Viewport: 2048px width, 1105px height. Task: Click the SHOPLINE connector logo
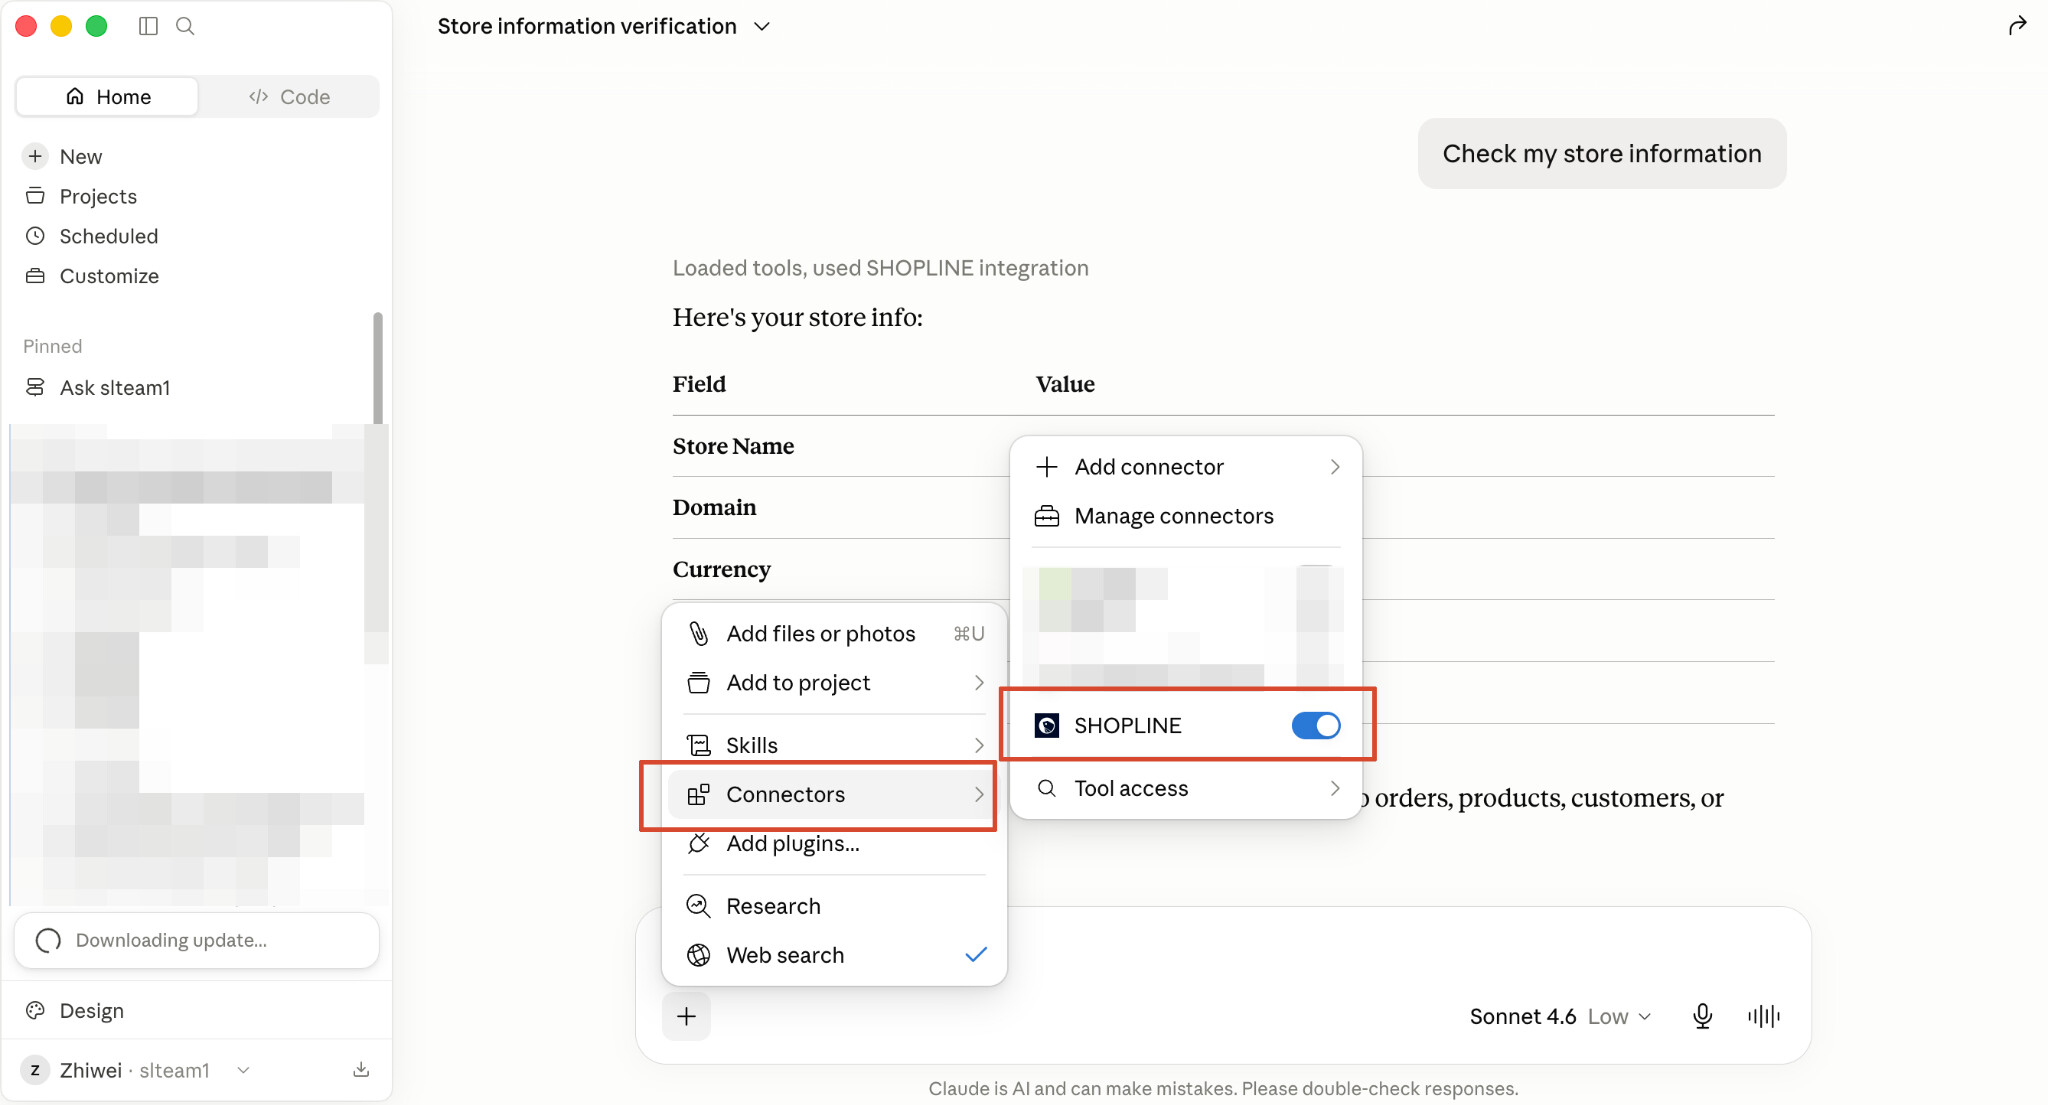1047,726
